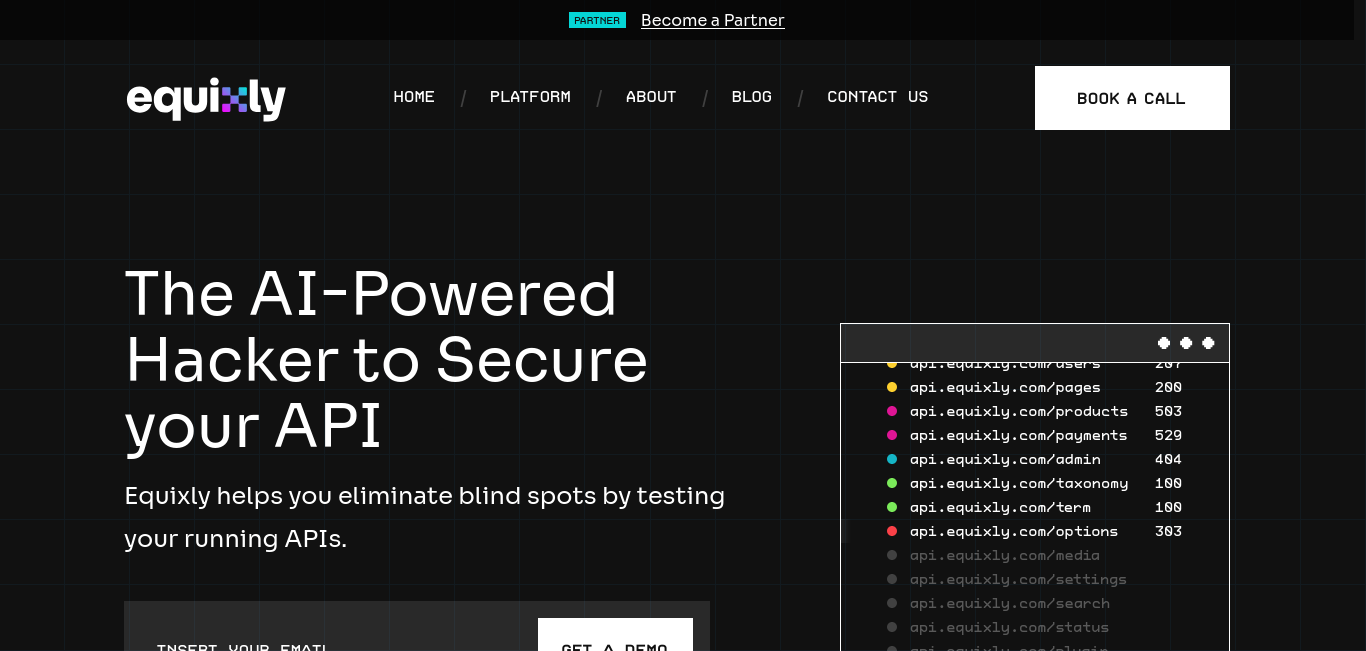1366x651 pixels.
Task: Click the GET A DEMO button
Action: coord(615,635)
